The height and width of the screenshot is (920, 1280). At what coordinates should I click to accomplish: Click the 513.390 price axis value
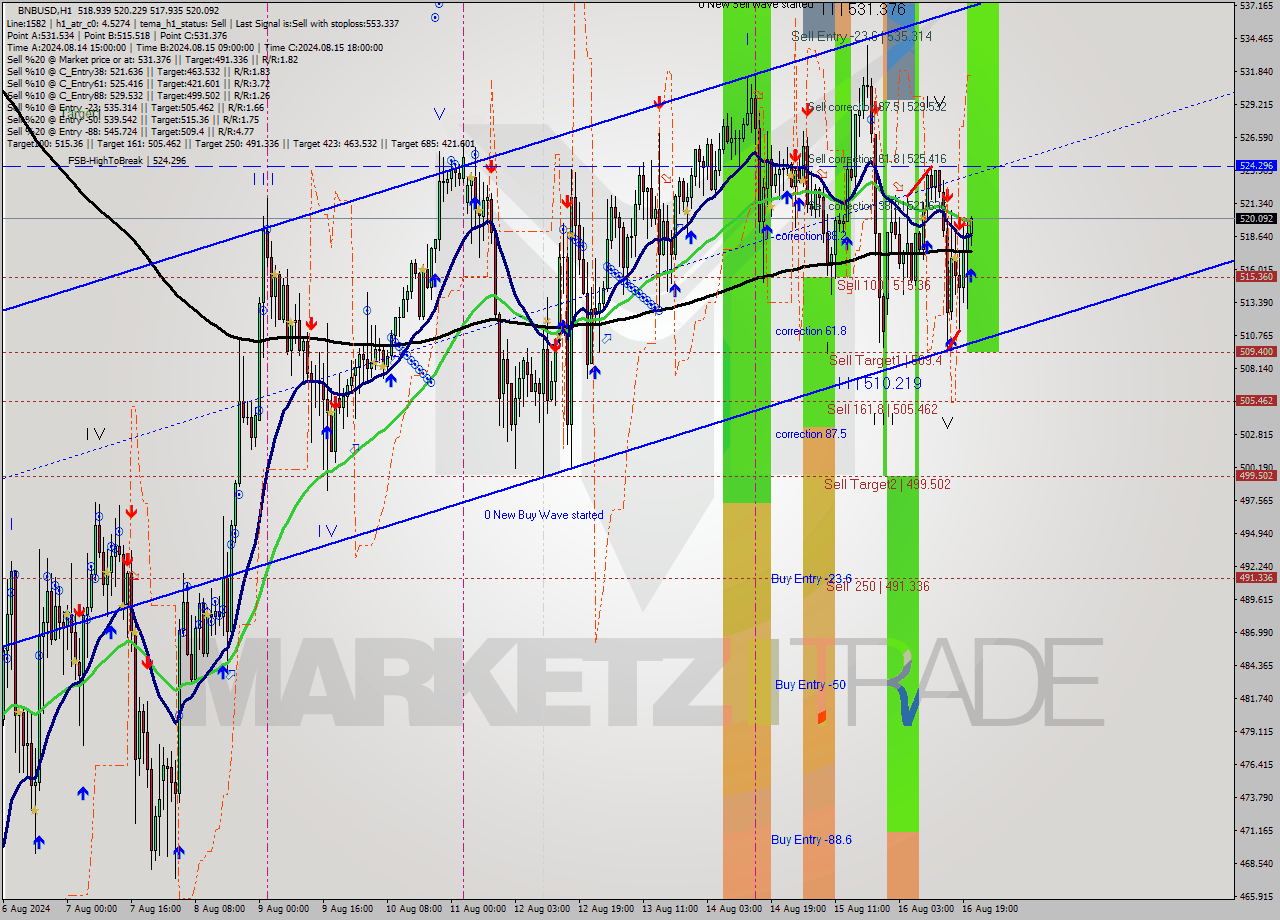click(x=1257, y=302)
